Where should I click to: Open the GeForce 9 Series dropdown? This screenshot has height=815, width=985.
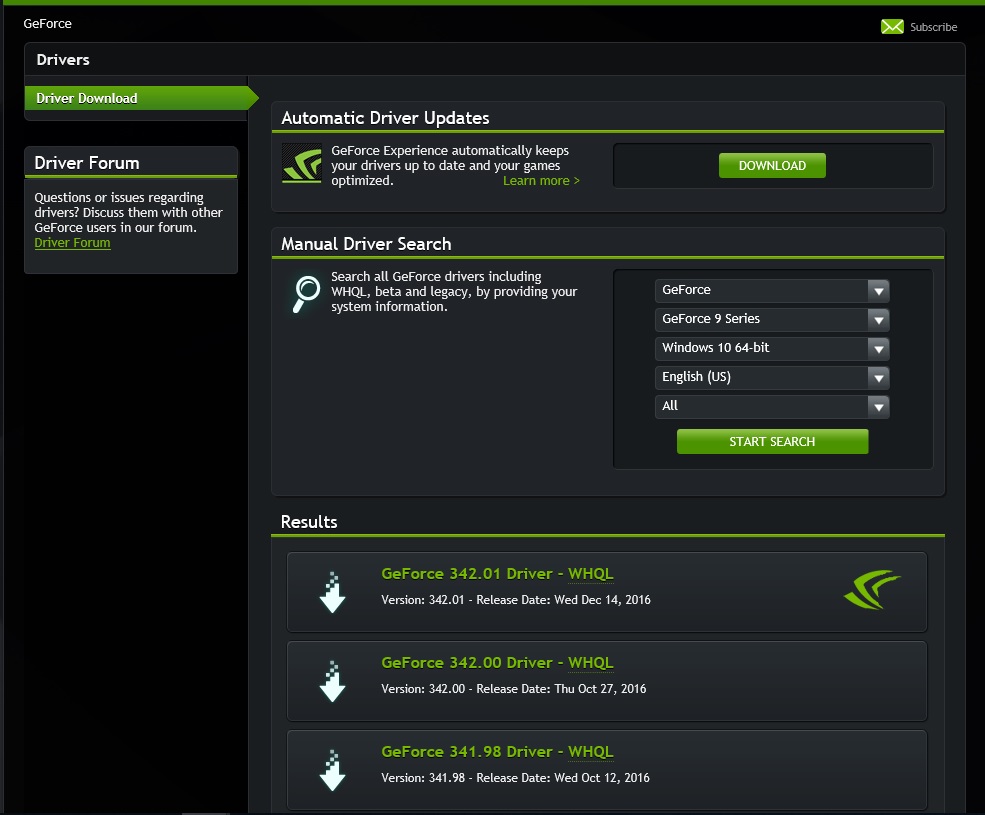[x=772, y=319]
